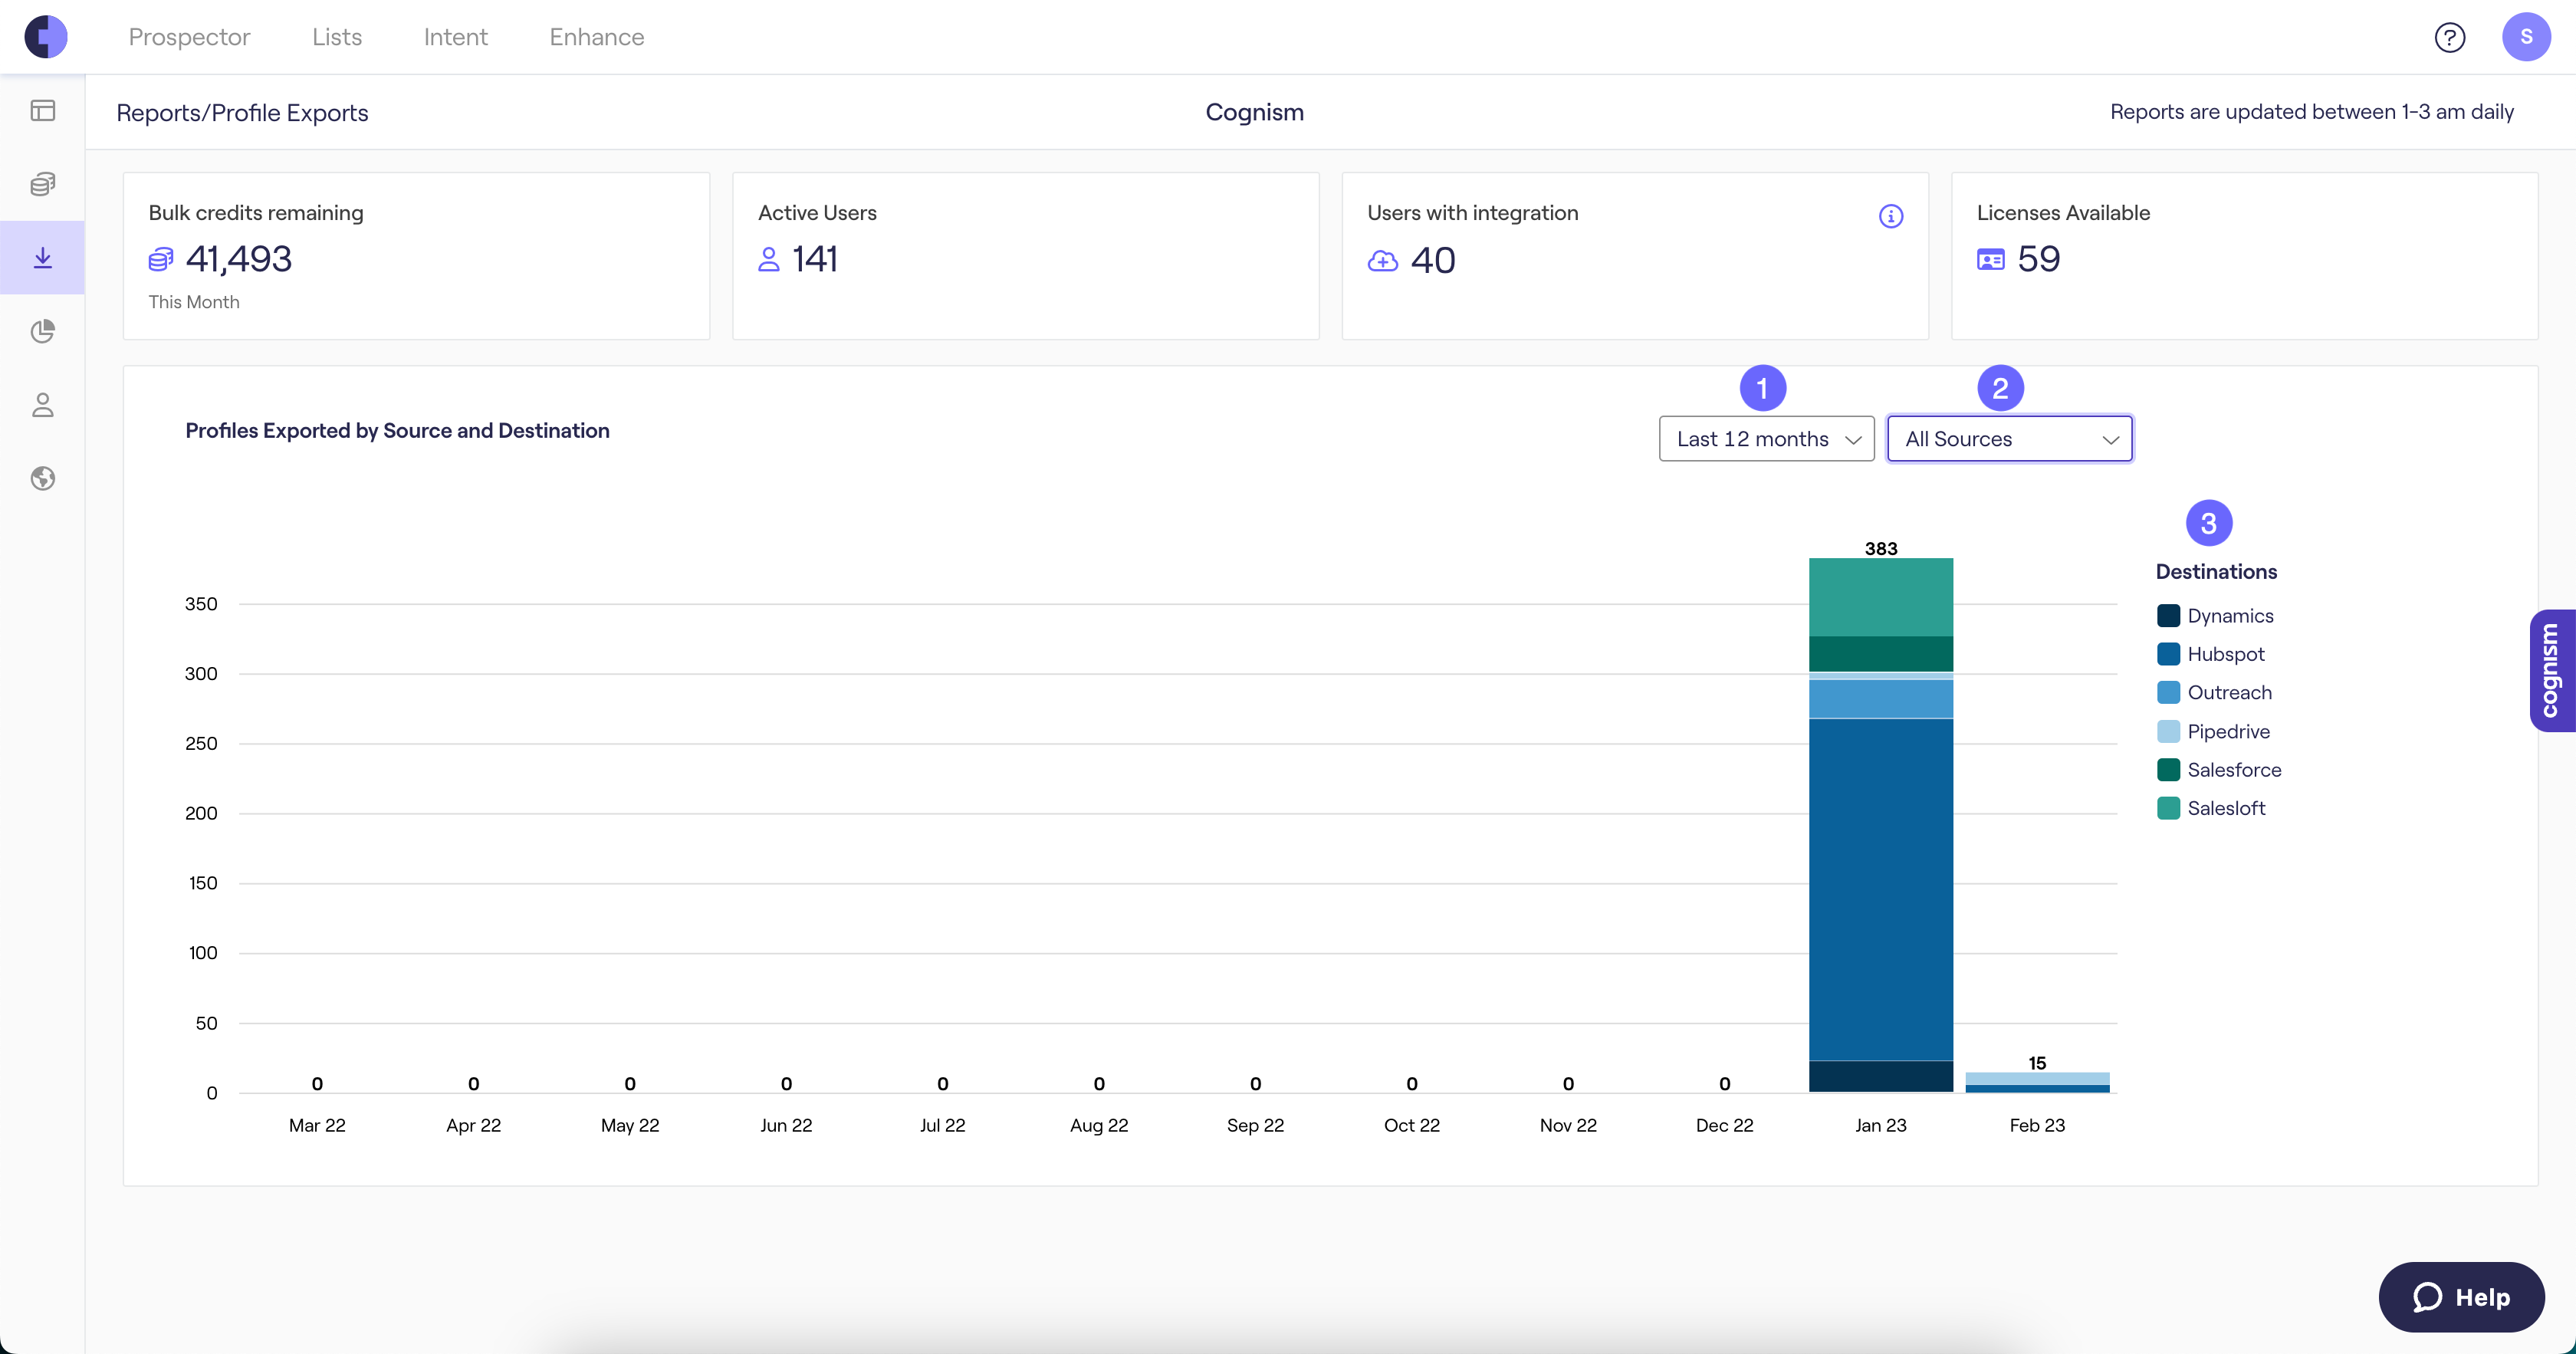Screen dimensions: 2576x1354
Task: Click the Mar 22 axis label
Action: coord(317,1125)
